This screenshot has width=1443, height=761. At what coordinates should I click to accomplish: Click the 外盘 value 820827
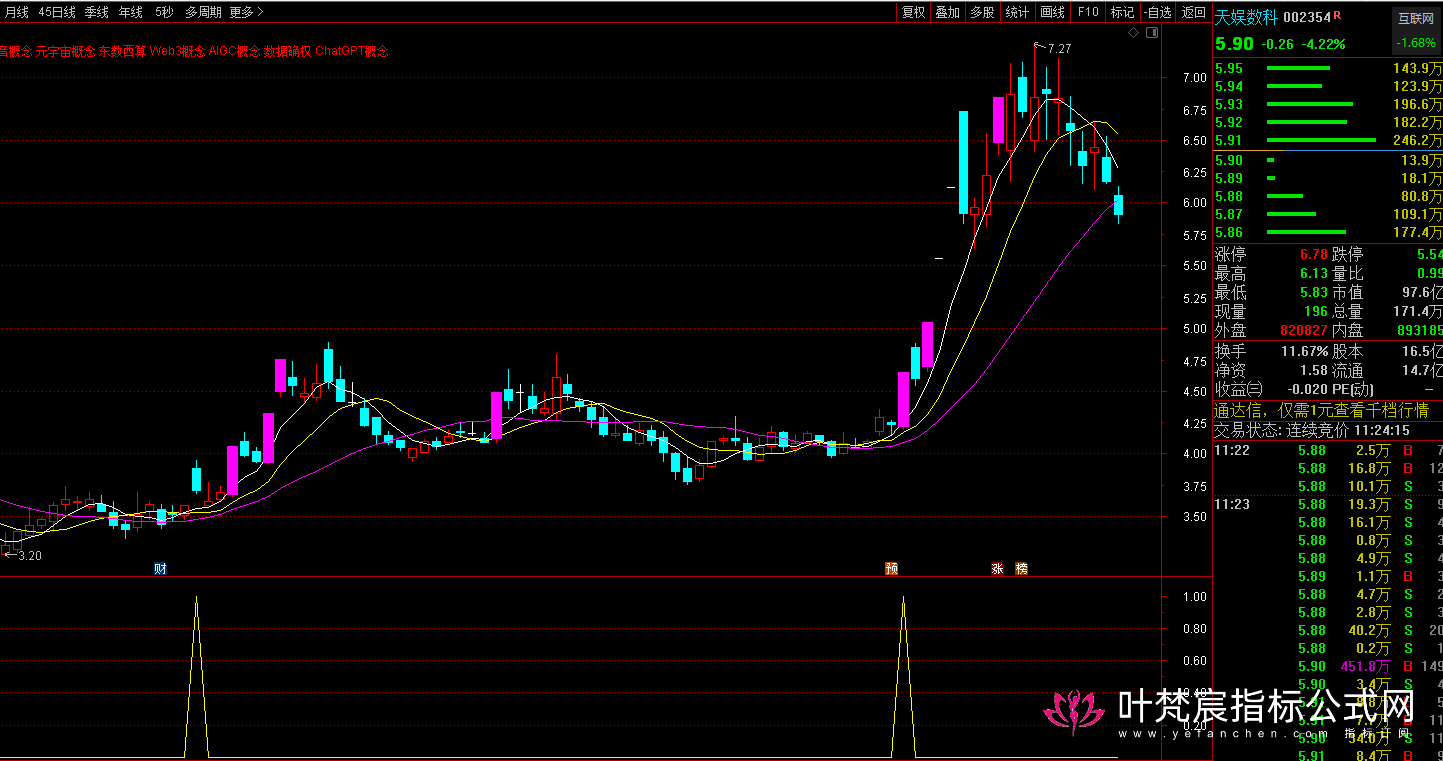click(x=1304, y=330)
